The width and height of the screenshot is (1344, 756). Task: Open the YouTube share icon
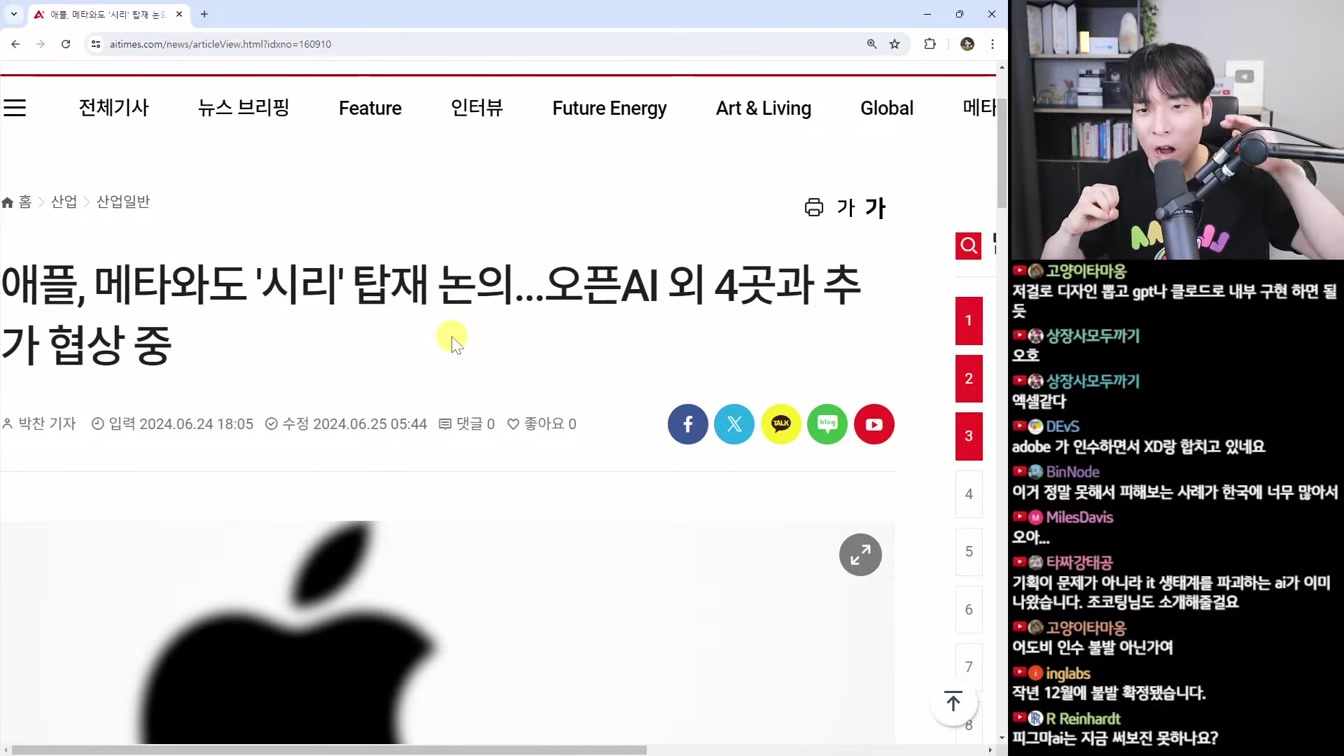[x=874, y=424]
